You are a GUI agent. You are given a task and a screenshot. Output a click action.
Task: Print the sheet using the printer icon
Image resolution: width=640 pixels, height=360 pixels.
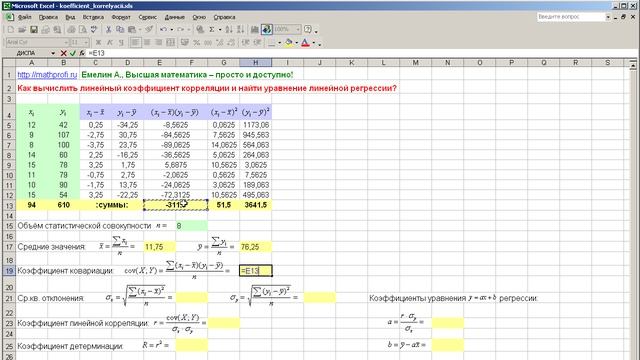coord(71,29)
